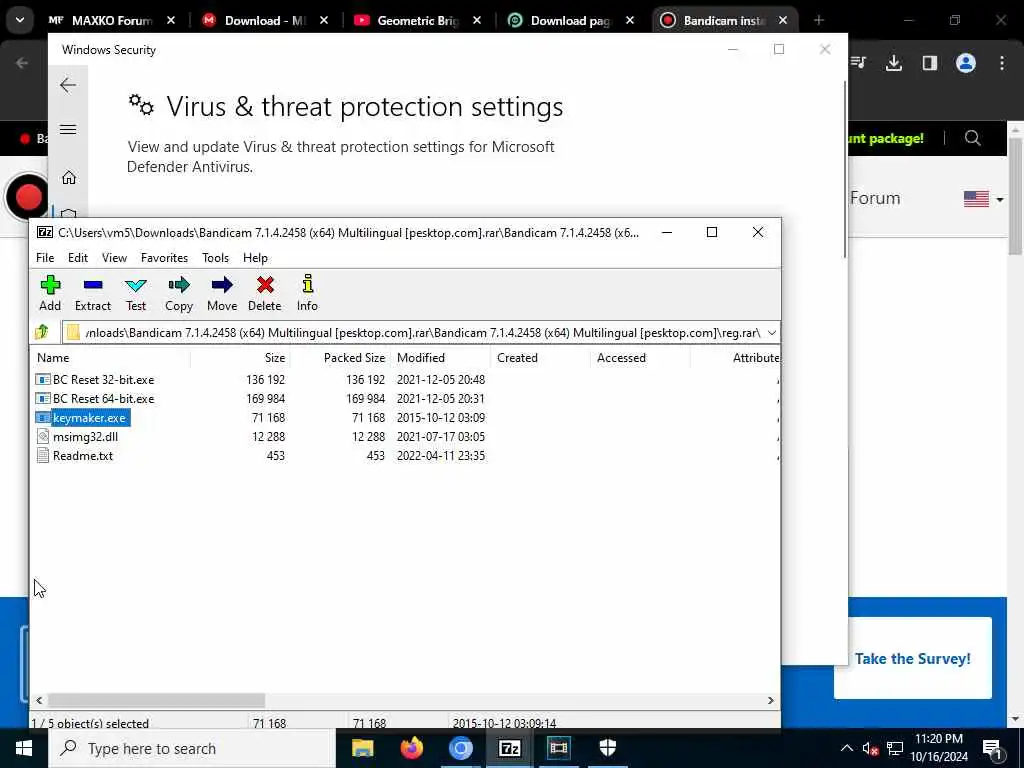Open the 7-Zip taskbar icon
The height and width of the screenshot is (768, 1024).
(509, 748)
